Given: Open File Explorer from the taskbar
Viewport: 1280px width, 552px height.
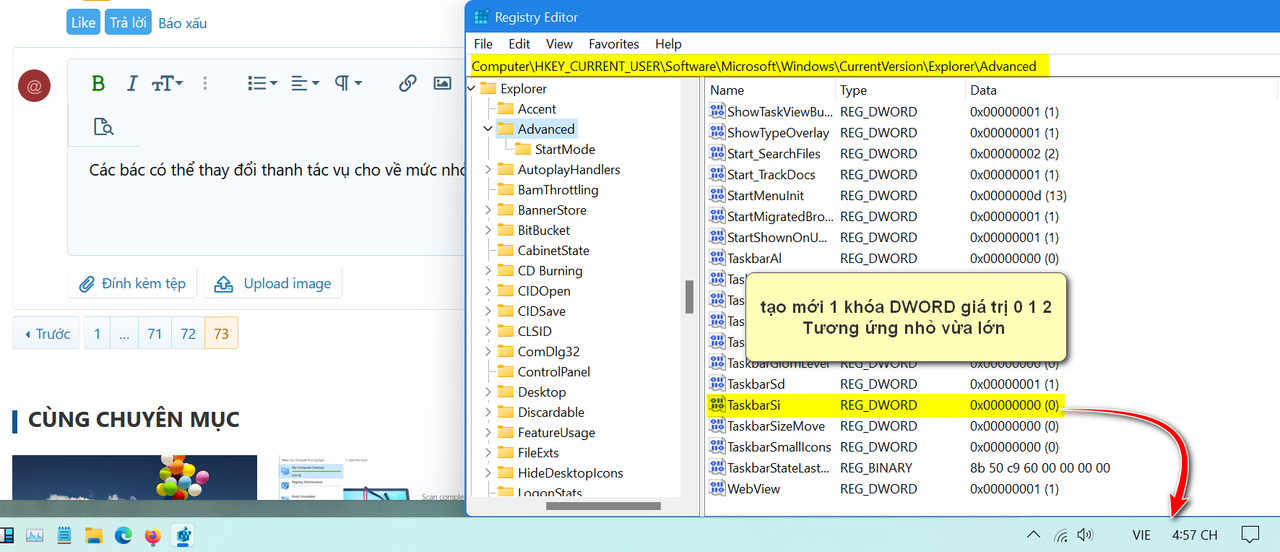Looking at the screenshot, I should coord(93,535).
